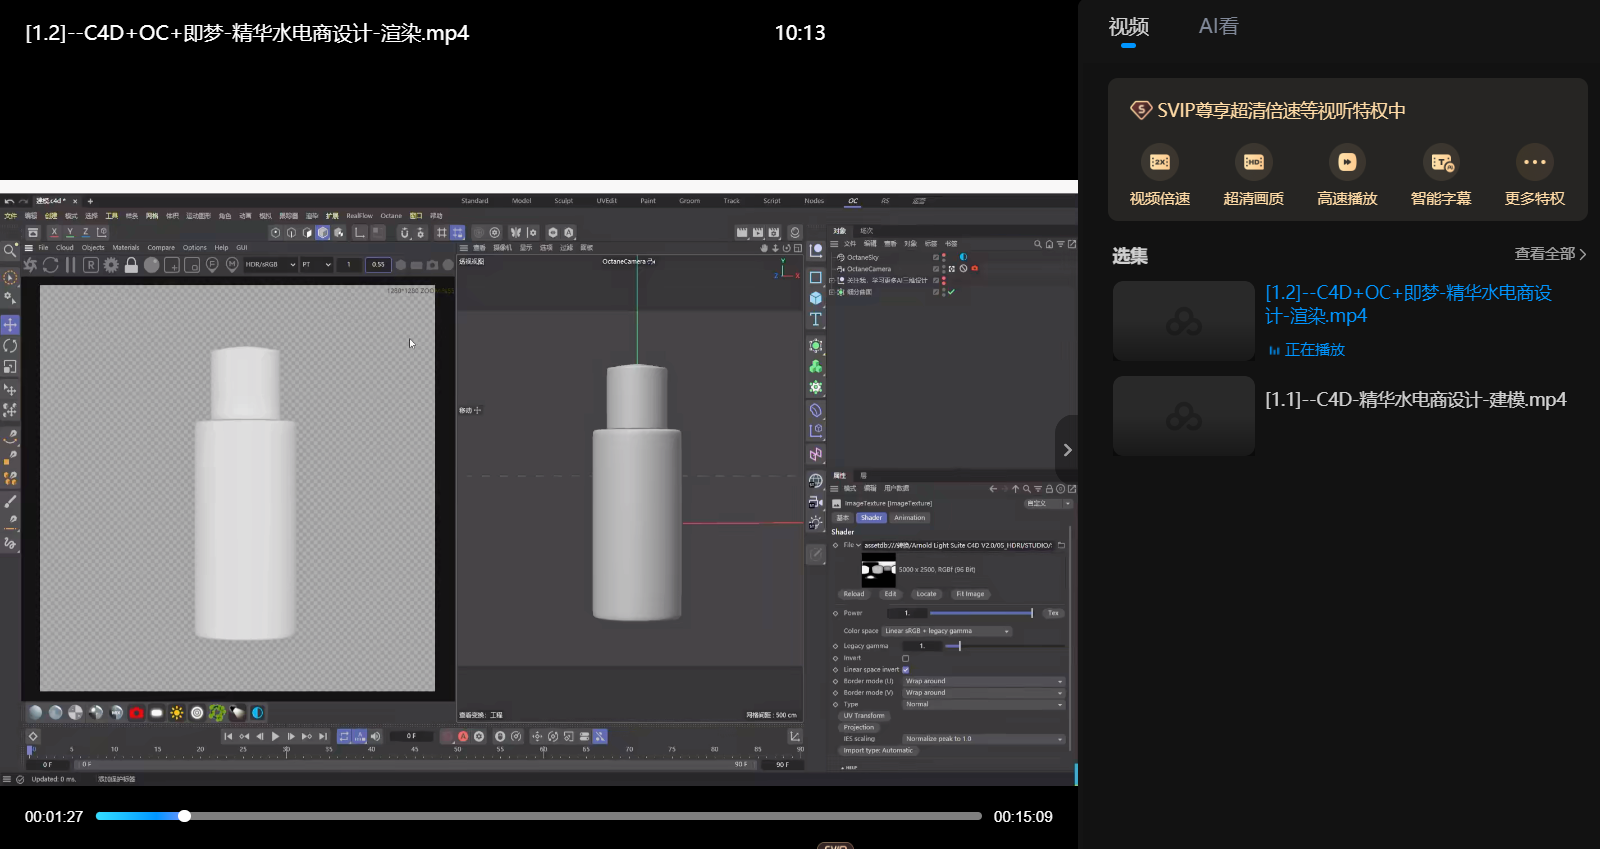Choose the Text spline tool
Screen dimensions: 1600x849
(x=816, y=320)
